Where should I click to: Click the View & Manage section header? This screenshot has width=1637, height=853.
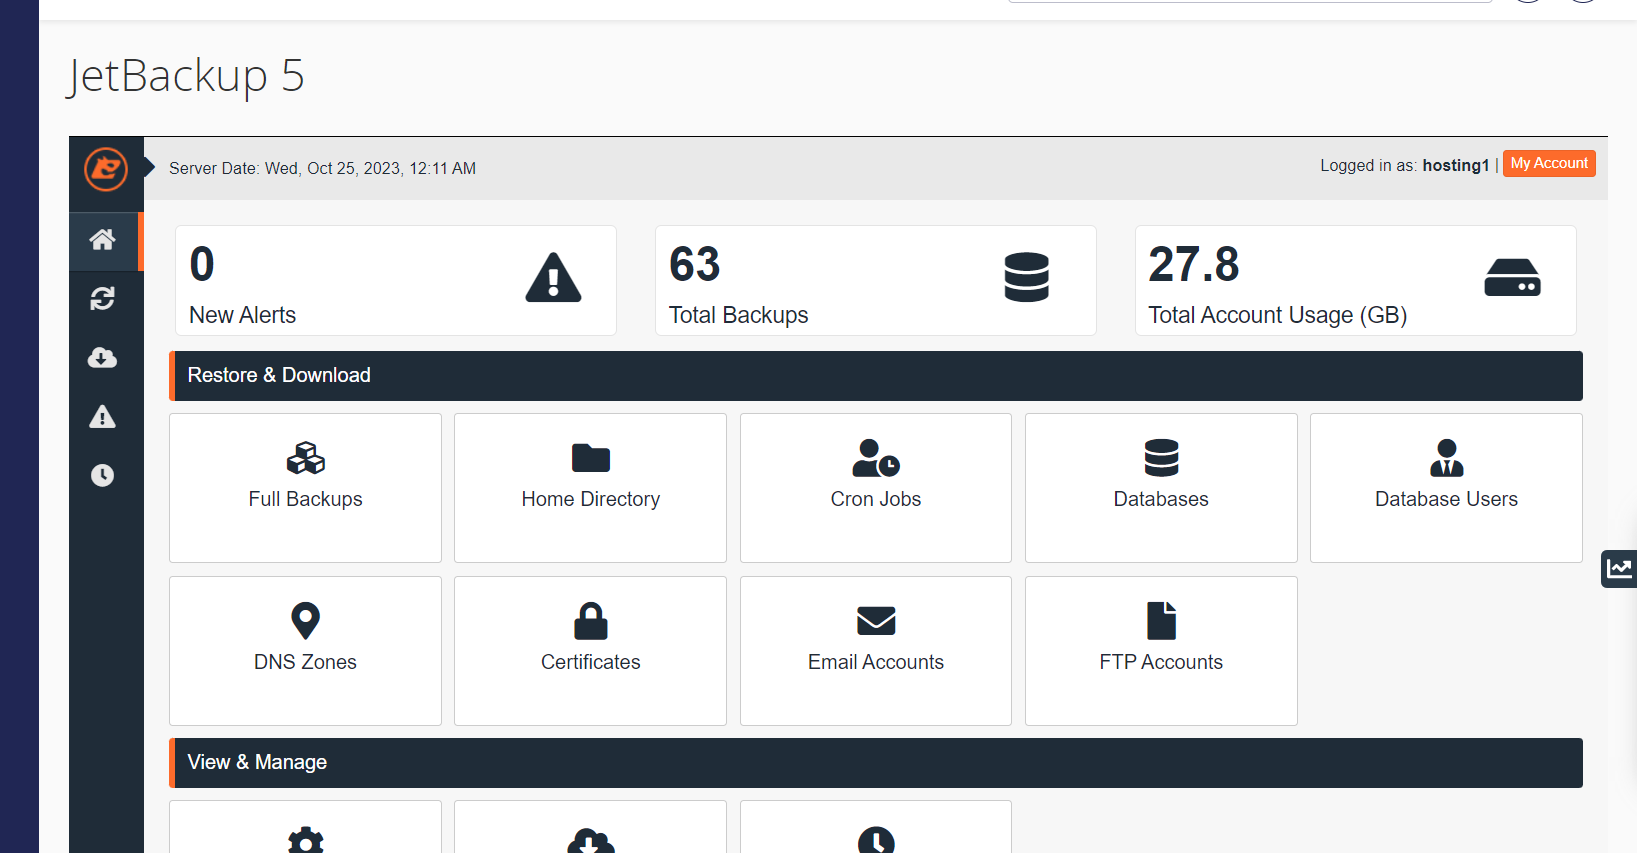click(876, 763)
